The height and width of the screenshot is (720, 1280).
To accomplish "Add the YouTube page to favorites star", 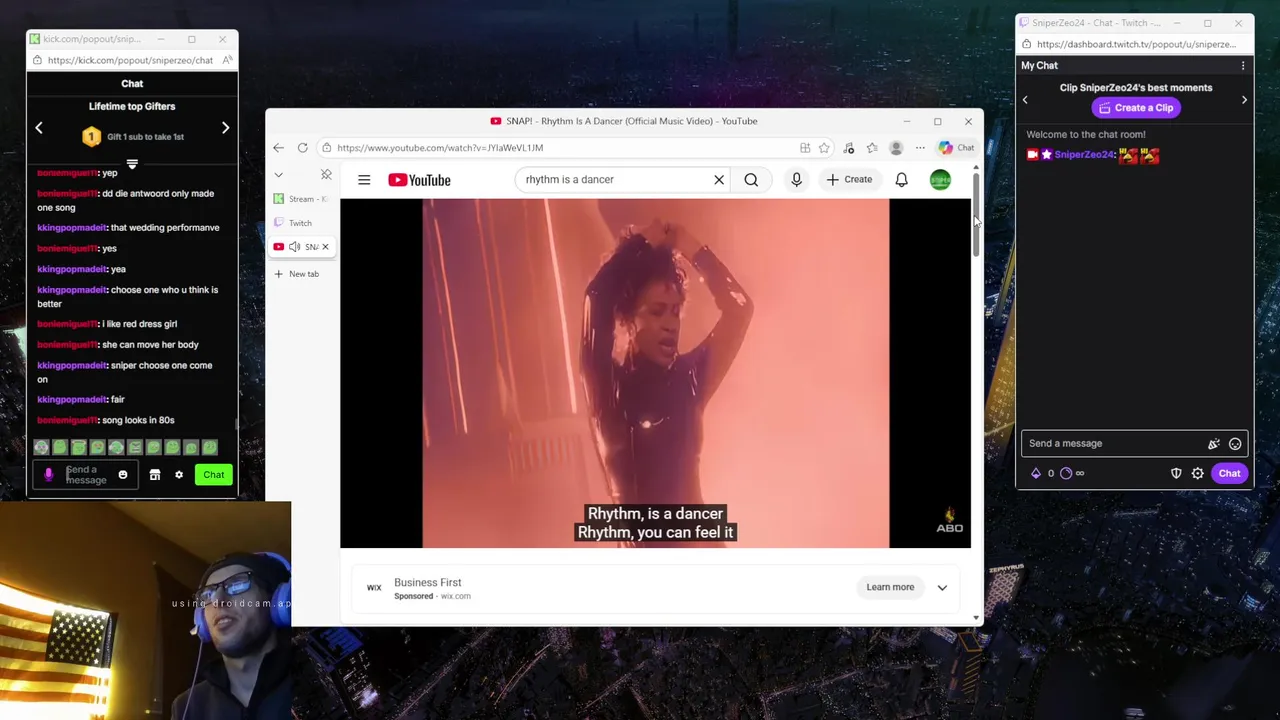I will 824,148.
